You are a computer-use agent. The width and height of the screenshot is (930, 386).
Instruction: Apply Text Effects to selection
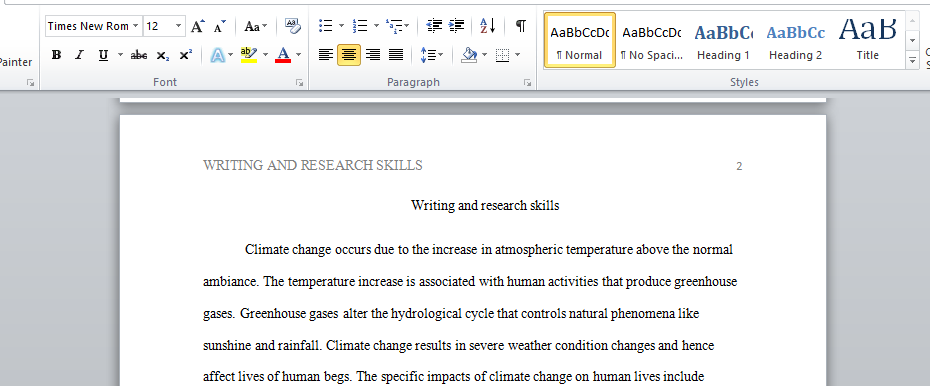point(218,55)
